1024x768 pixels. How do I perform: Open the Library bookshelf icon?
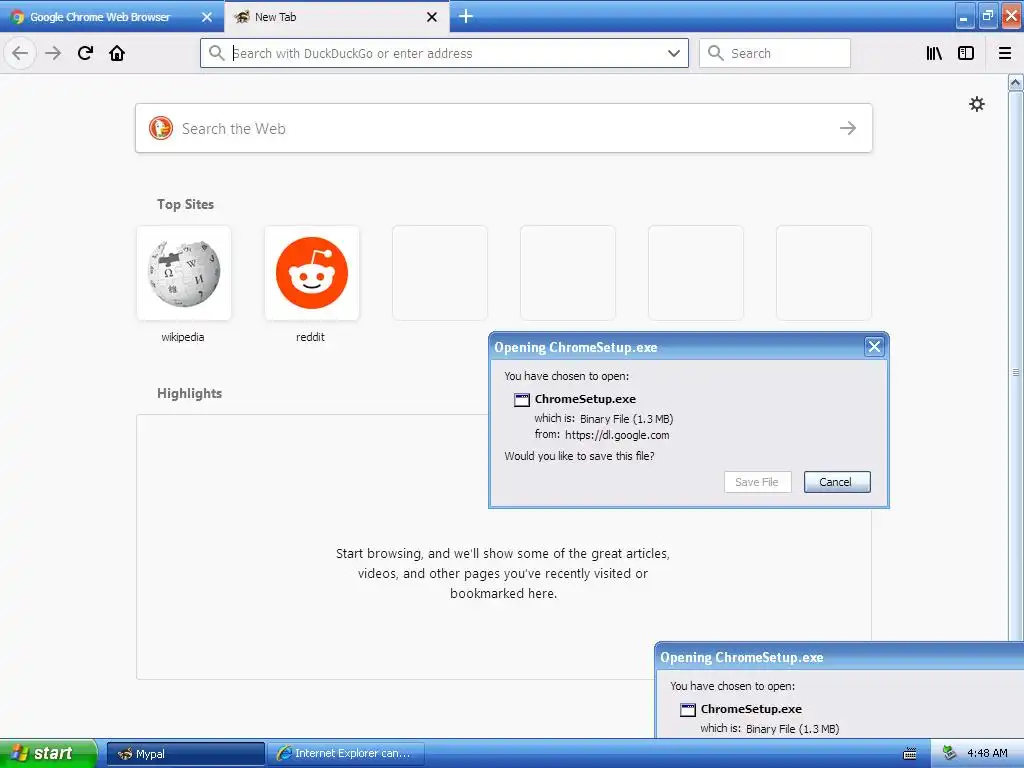click(x=934, y=53)
